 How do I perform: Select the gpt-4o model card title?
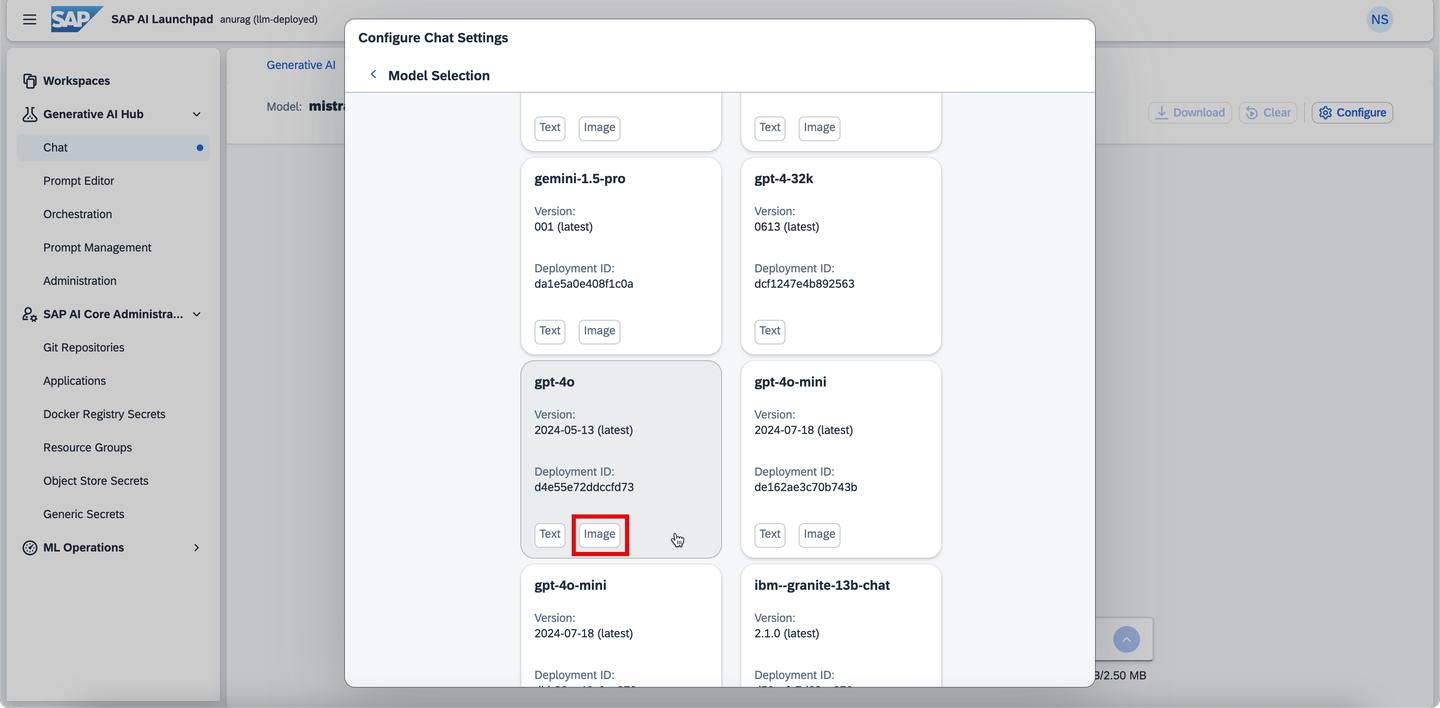point(554,382)
